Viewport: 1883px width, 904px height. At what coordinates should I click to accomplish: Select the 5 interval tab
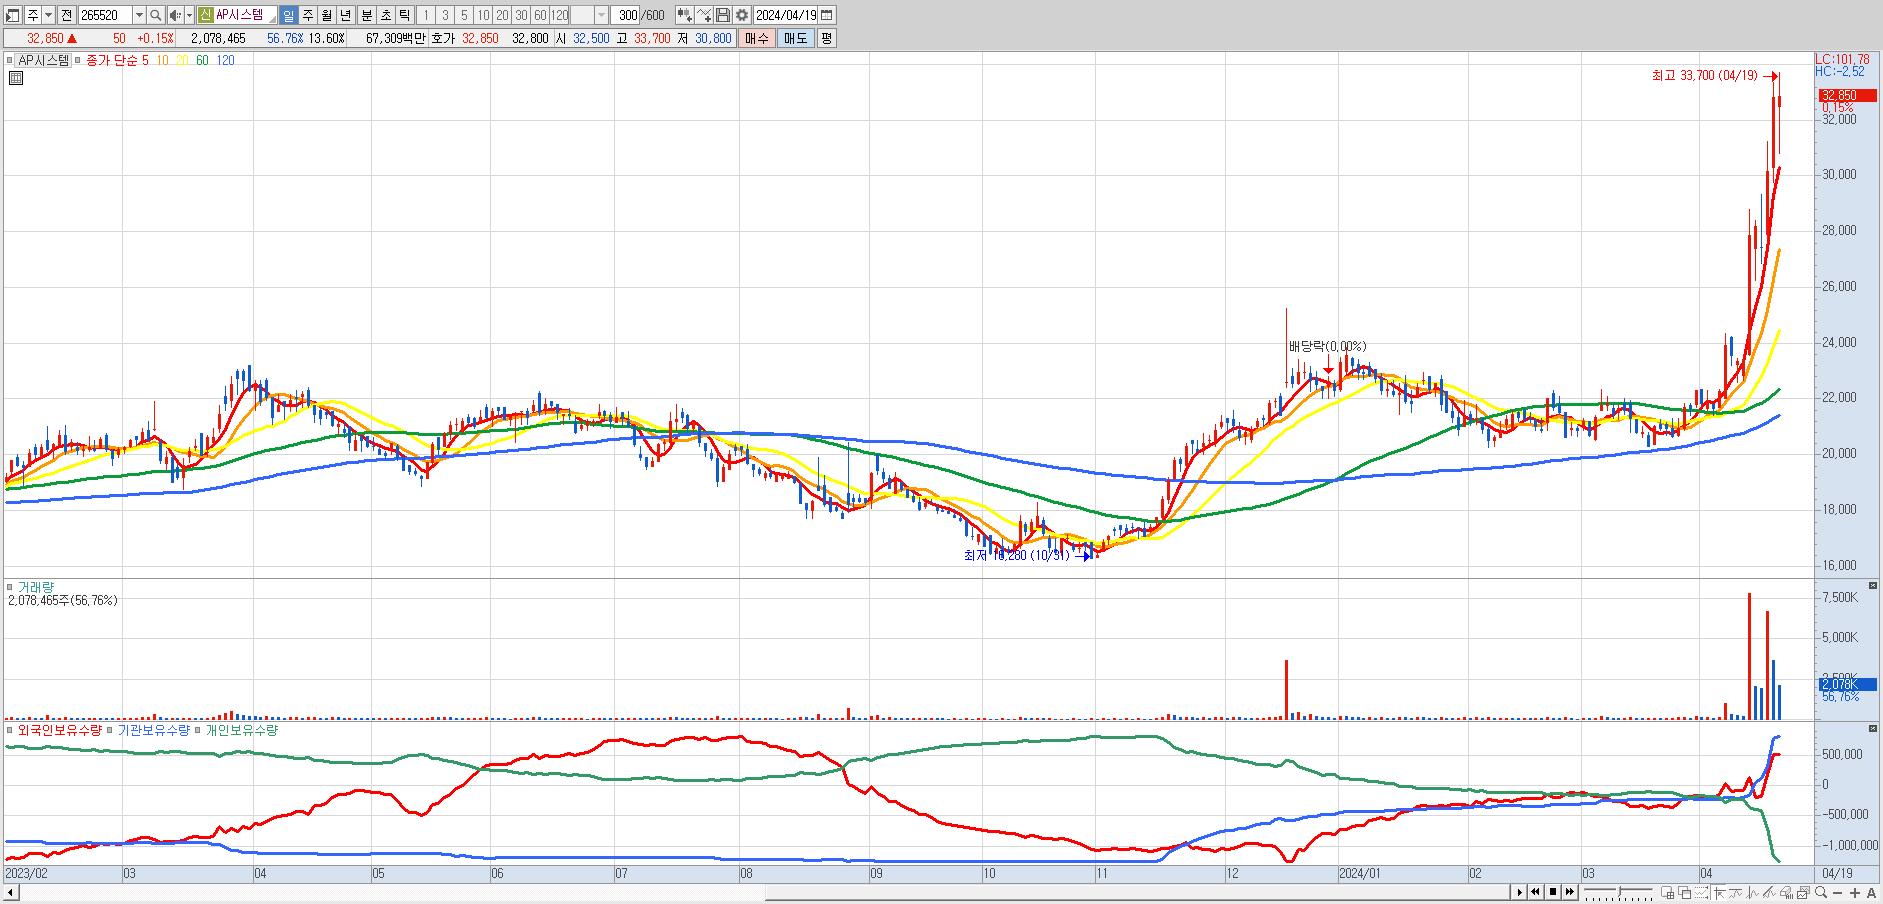coord(464,15)
